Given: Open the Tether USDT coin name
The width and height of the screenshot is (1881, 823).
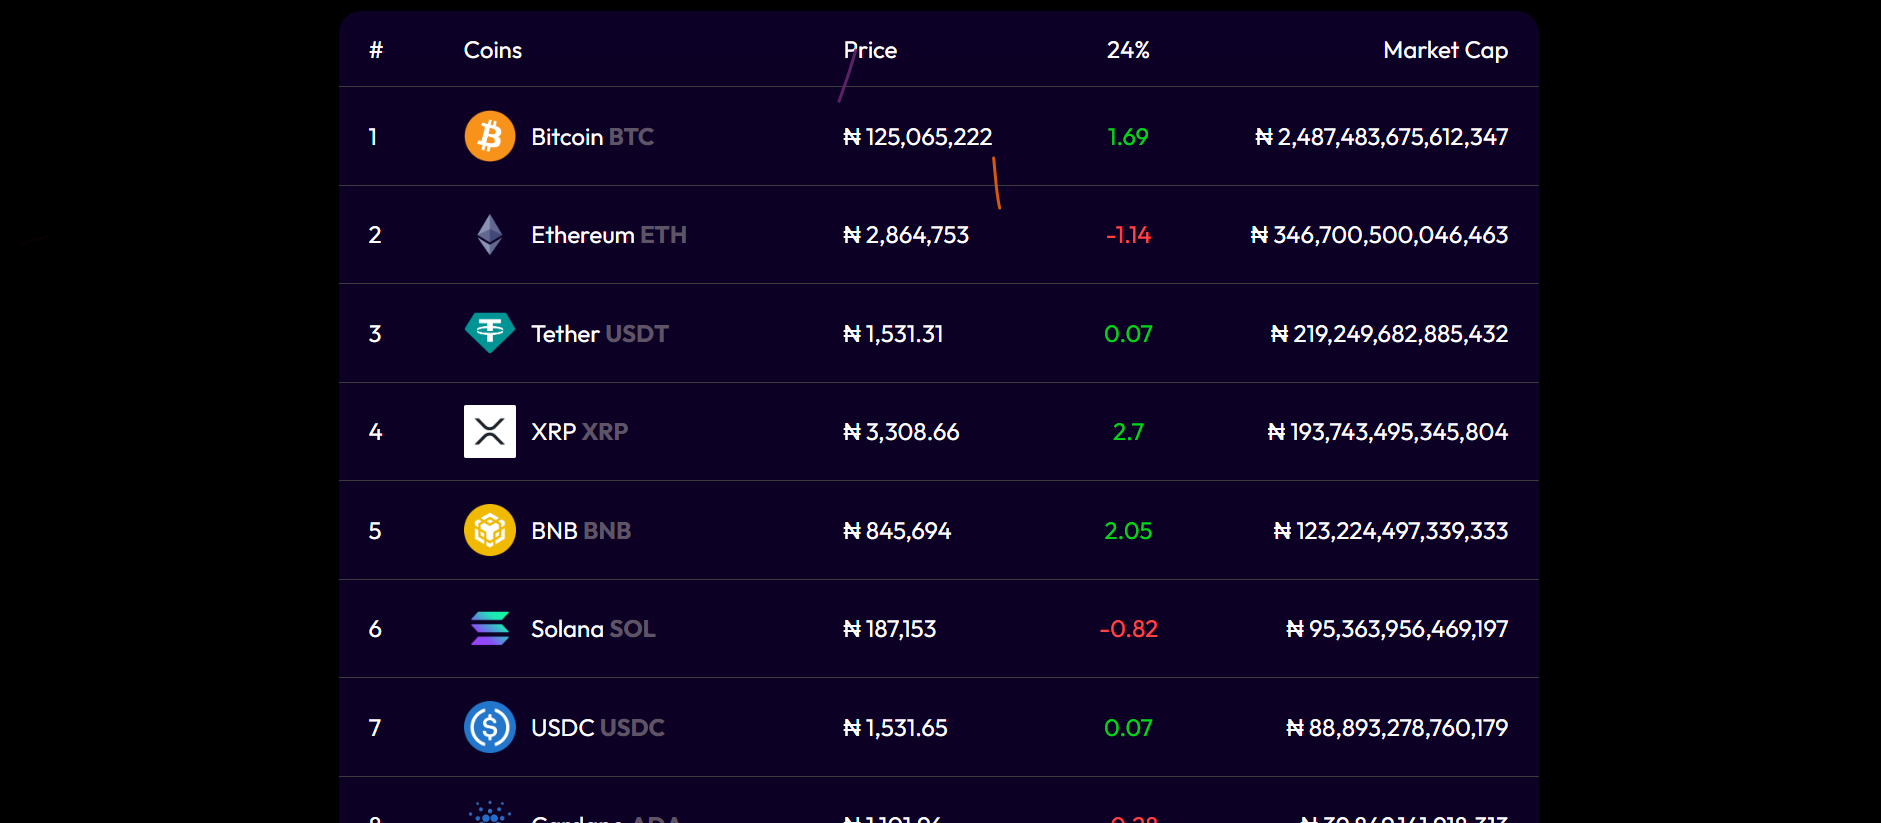Looking at the screenshot, I should 599,334.
